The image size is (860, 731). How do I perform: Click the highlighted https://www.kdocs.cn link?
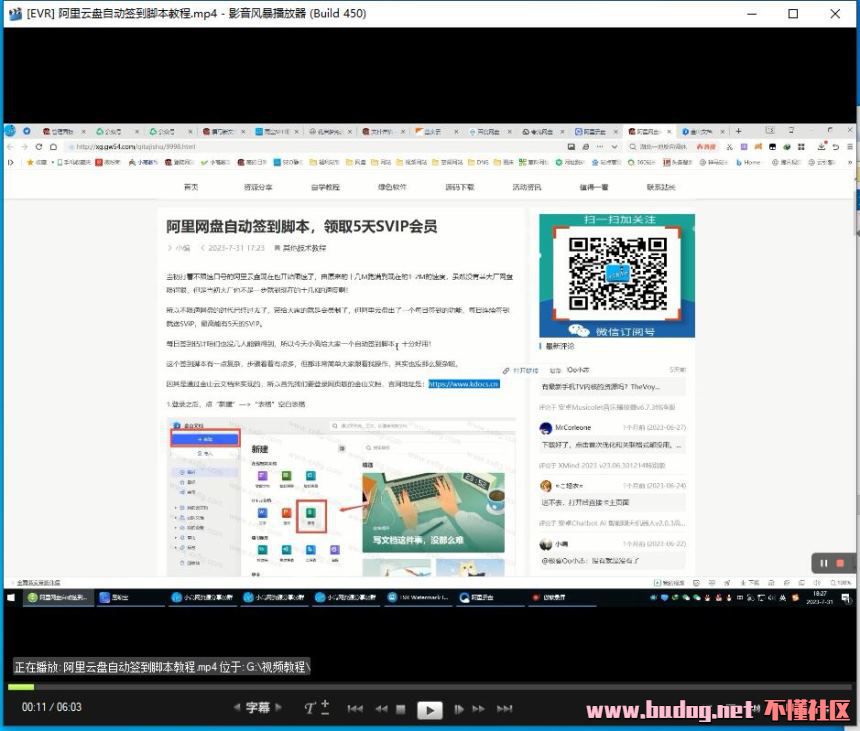coord(464,384)
